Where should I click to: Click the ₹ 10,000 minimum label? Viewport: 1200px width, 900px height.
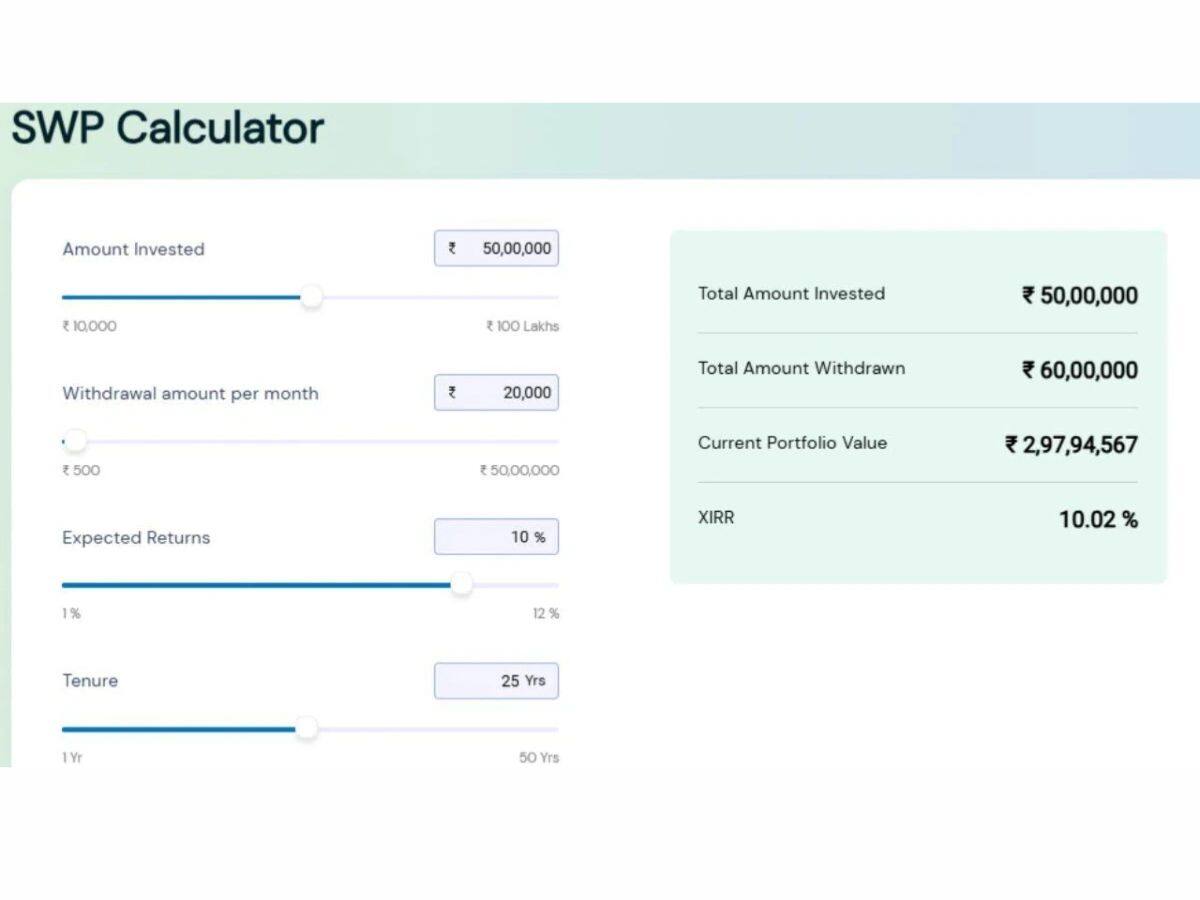(x=89, y=326)
